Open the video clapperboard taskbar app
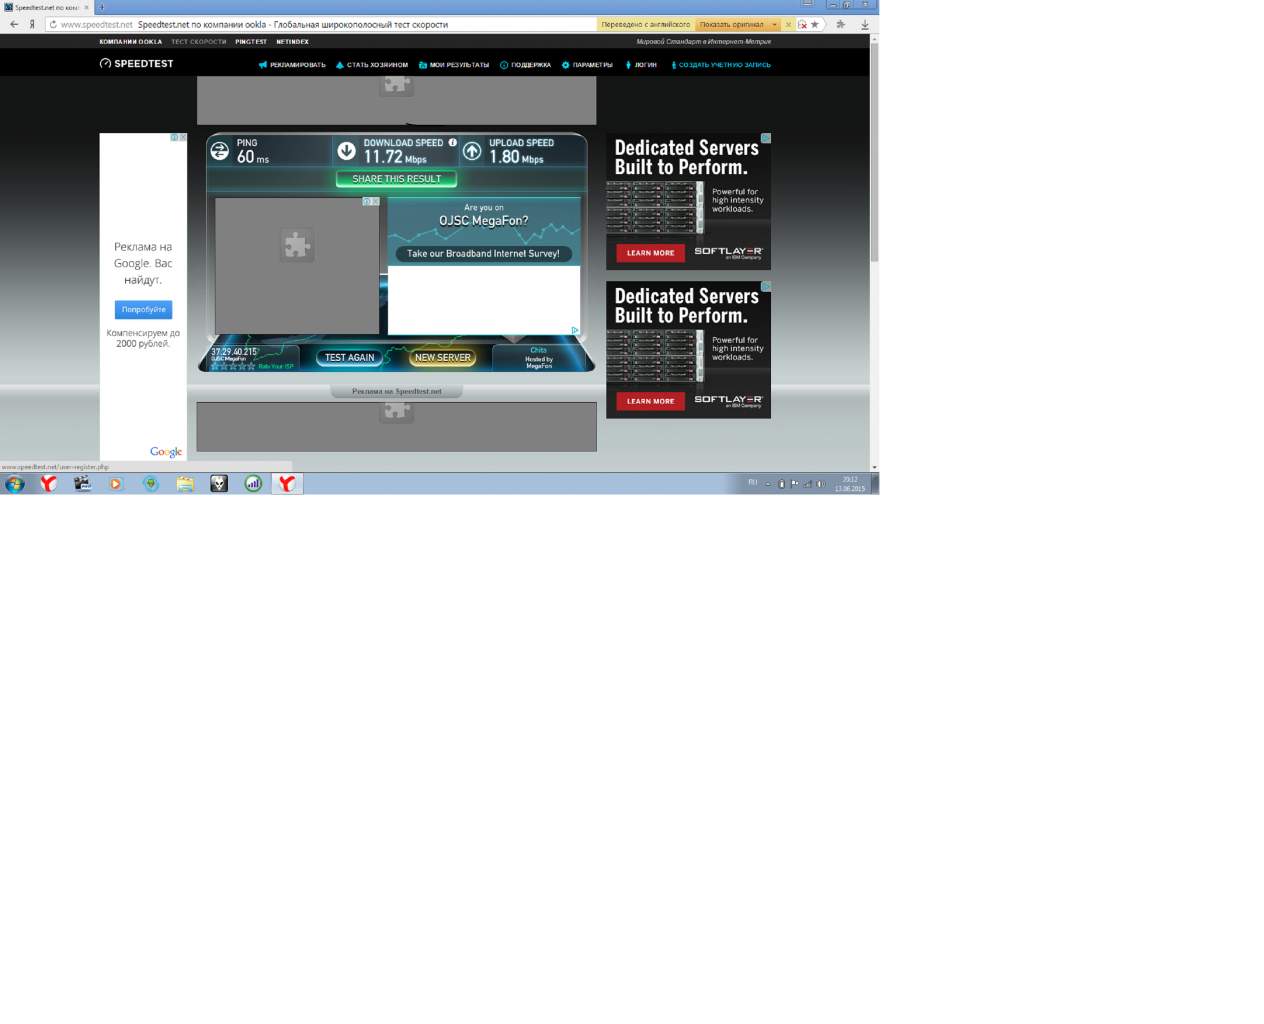 click(82, 484)
